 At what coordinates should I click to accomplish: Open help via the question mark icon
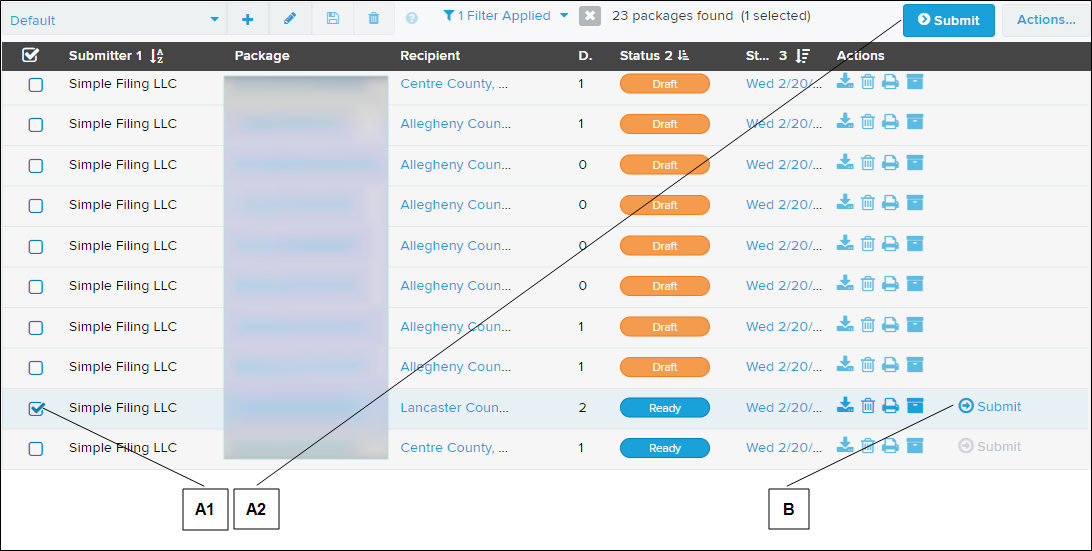point(412,19)
